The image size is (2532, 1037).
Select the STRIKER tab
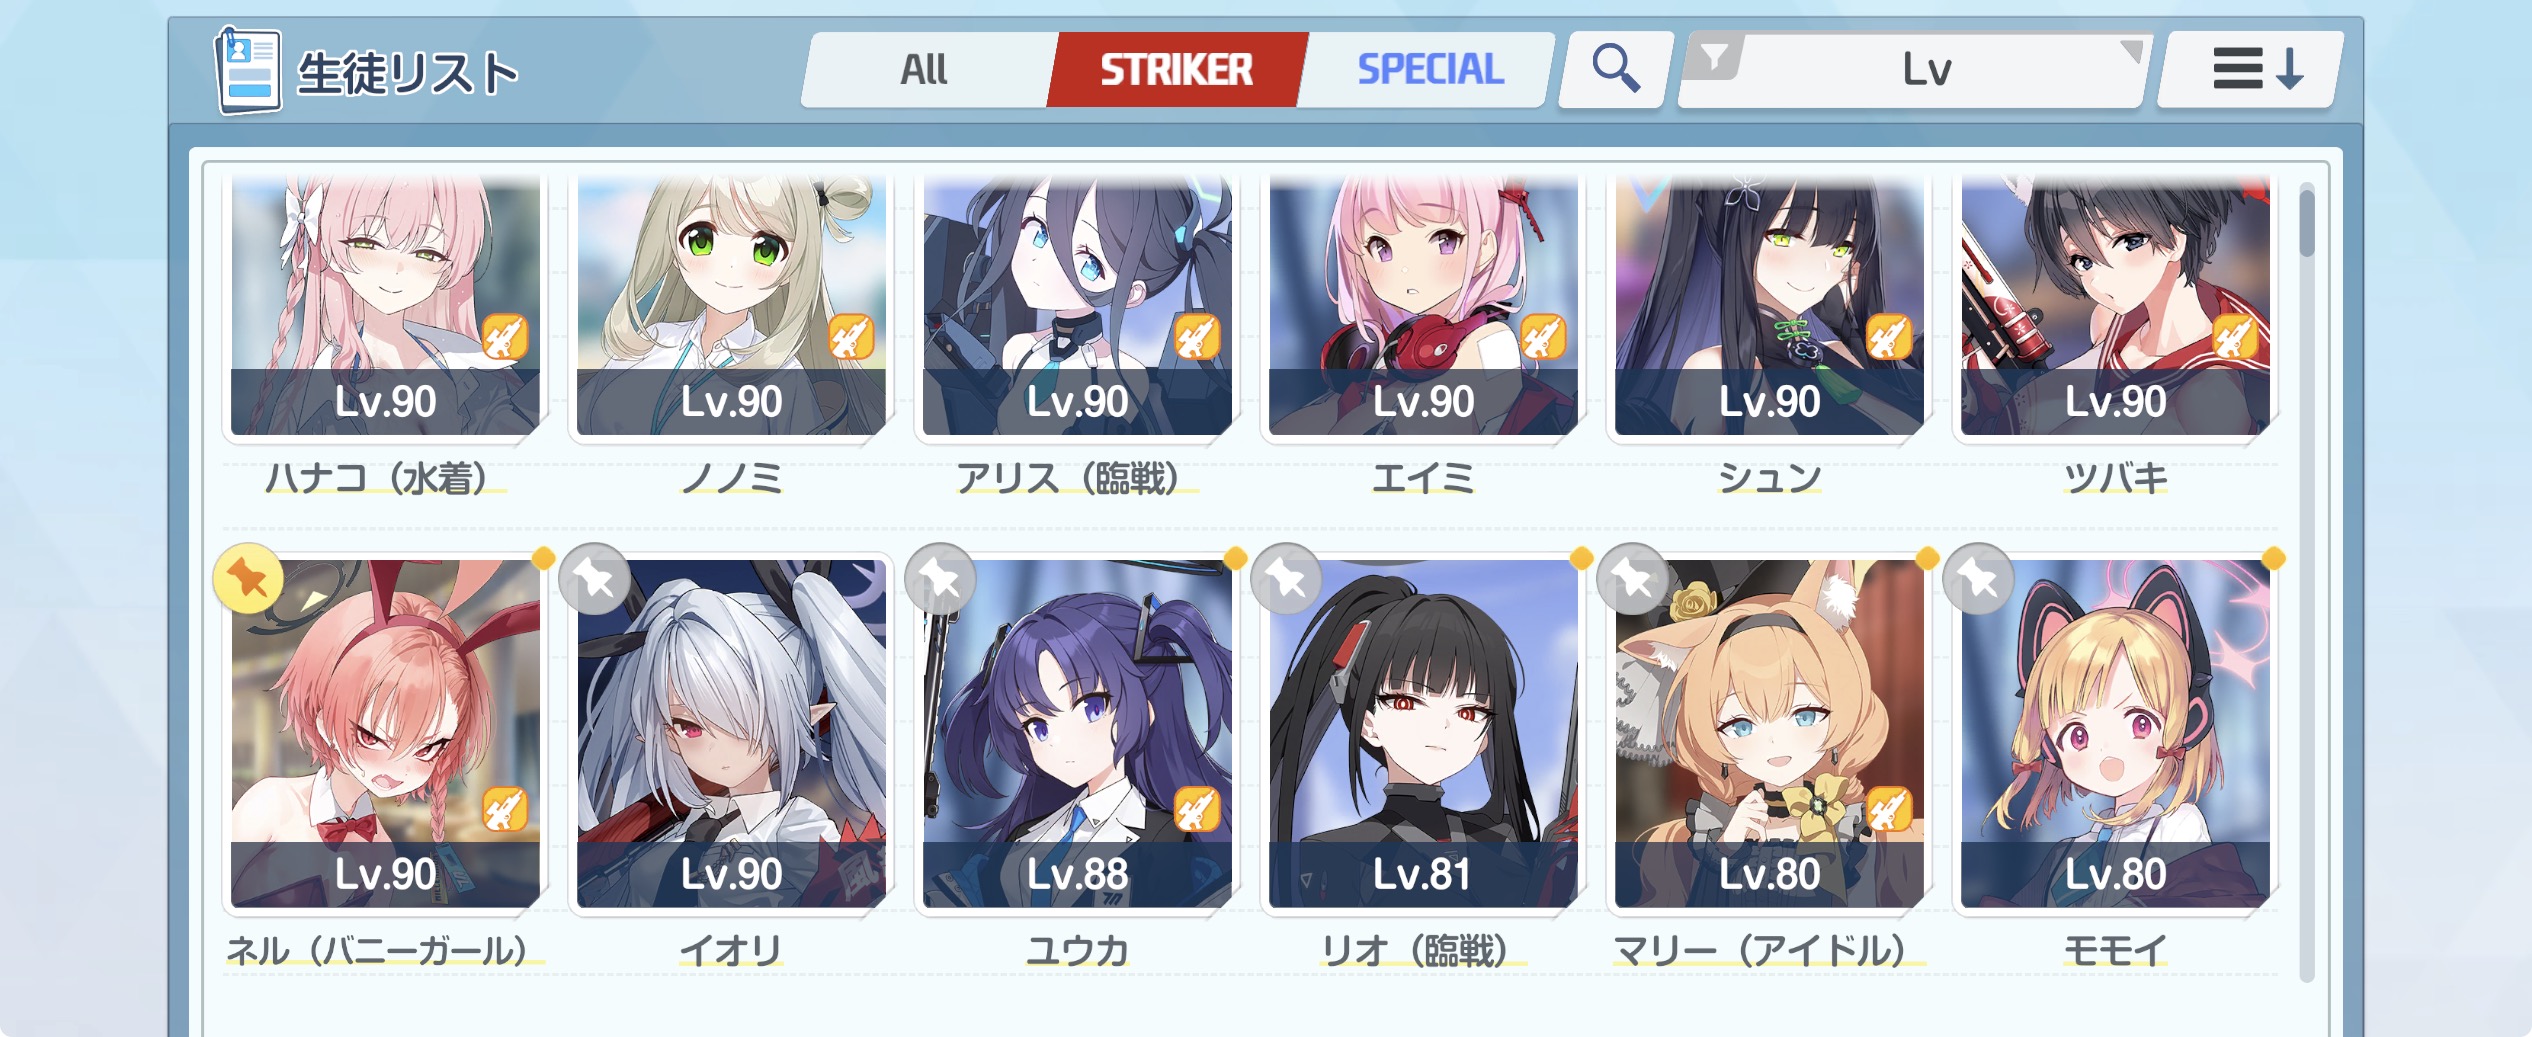1177,69
